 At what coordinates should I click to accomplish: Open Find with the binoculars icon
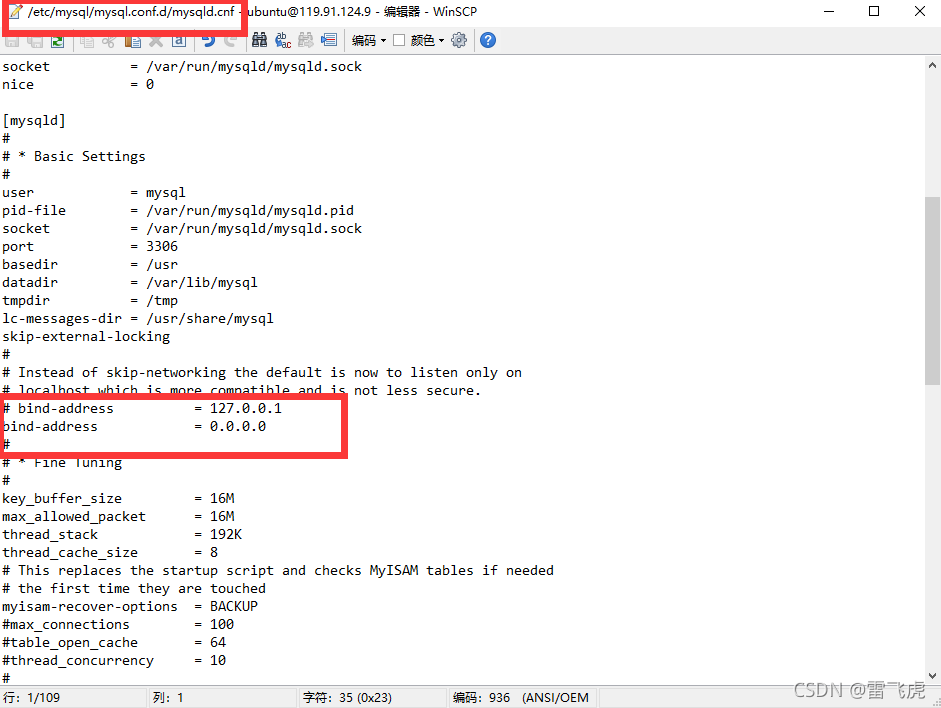tap(262, 40)
